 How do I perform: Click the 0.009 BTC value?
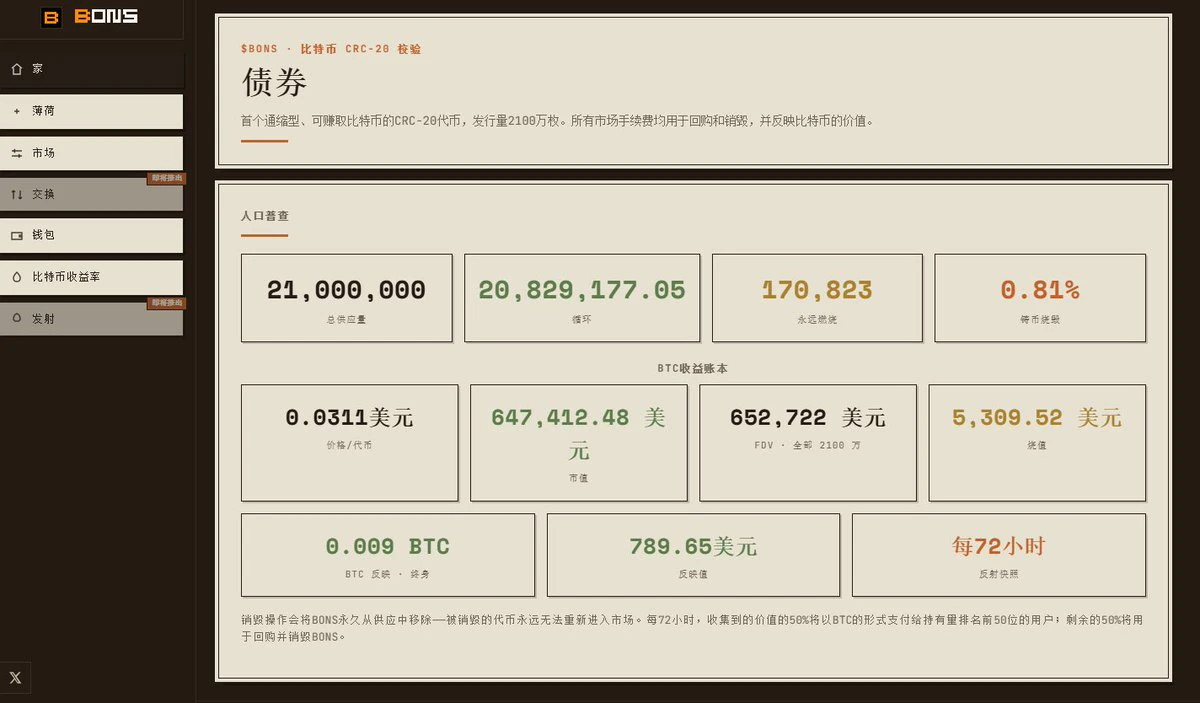click(x=388, y=546)
